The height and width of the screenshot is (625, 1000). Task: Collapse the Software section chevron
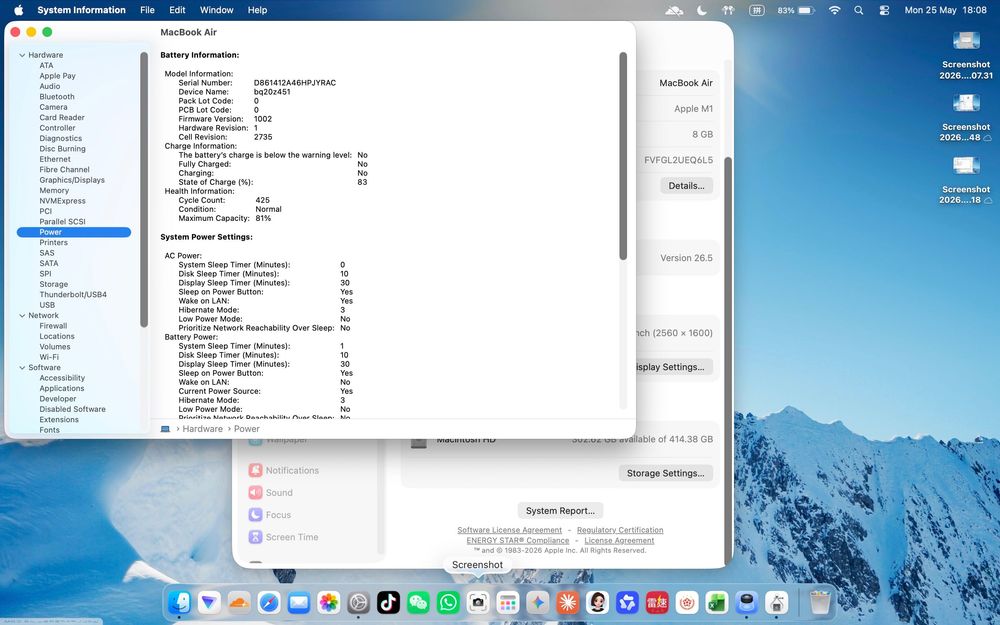tap(22, 368)
